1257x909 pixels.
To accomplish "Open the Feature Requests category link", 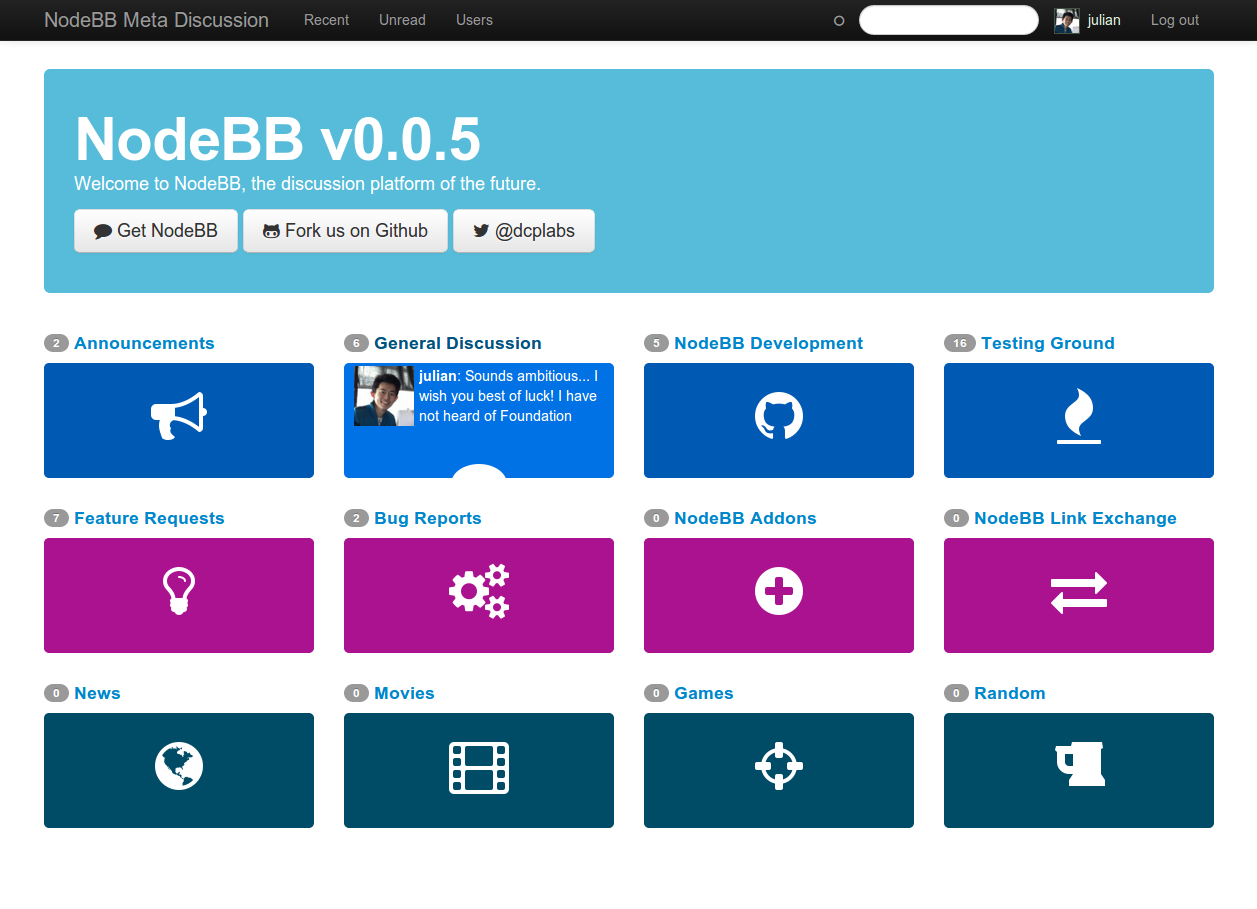I will point(149,518).
